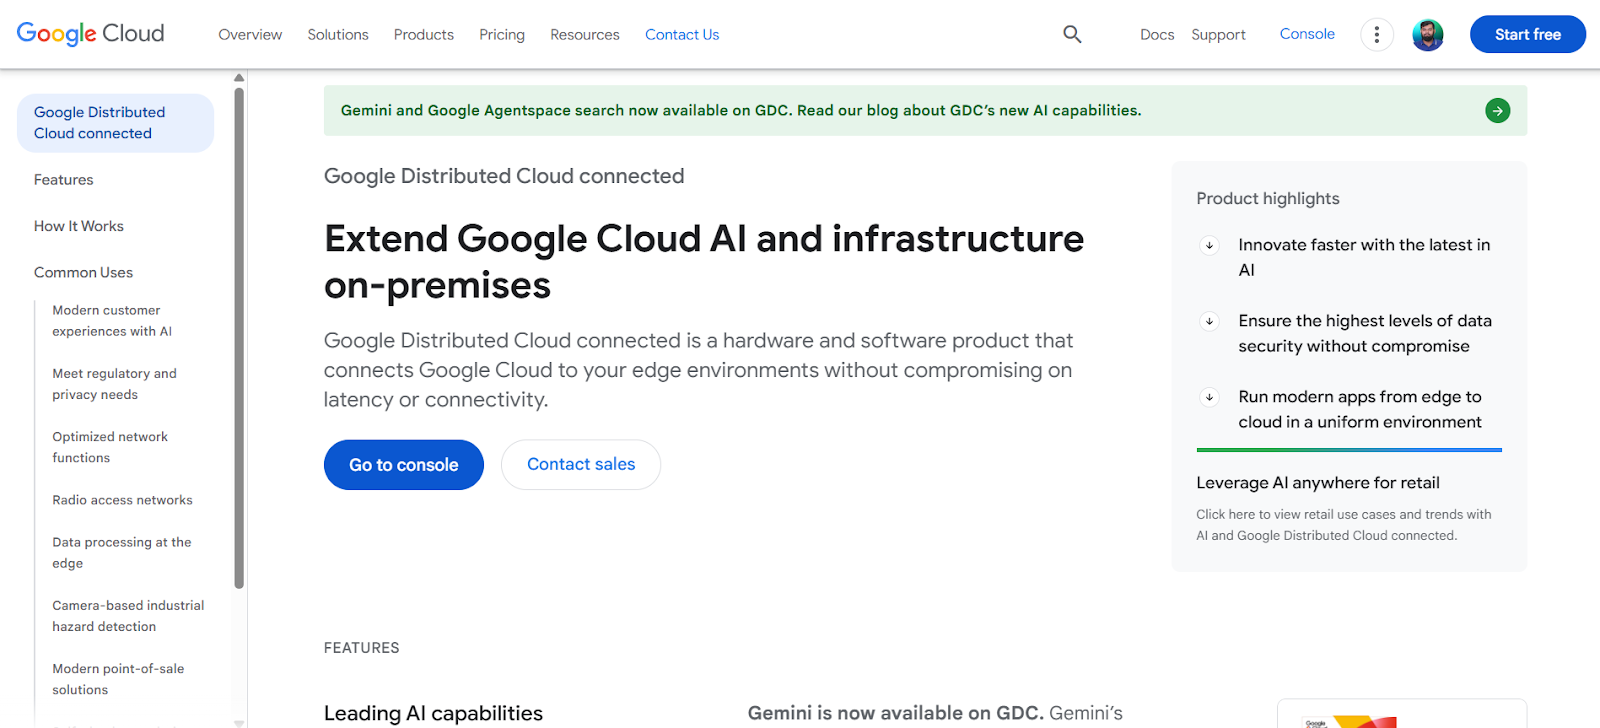1600x728 pixels.
Task: Select 'Radio access networks' in sidebar
Action: pyautogui.click(x=122, y=500)
